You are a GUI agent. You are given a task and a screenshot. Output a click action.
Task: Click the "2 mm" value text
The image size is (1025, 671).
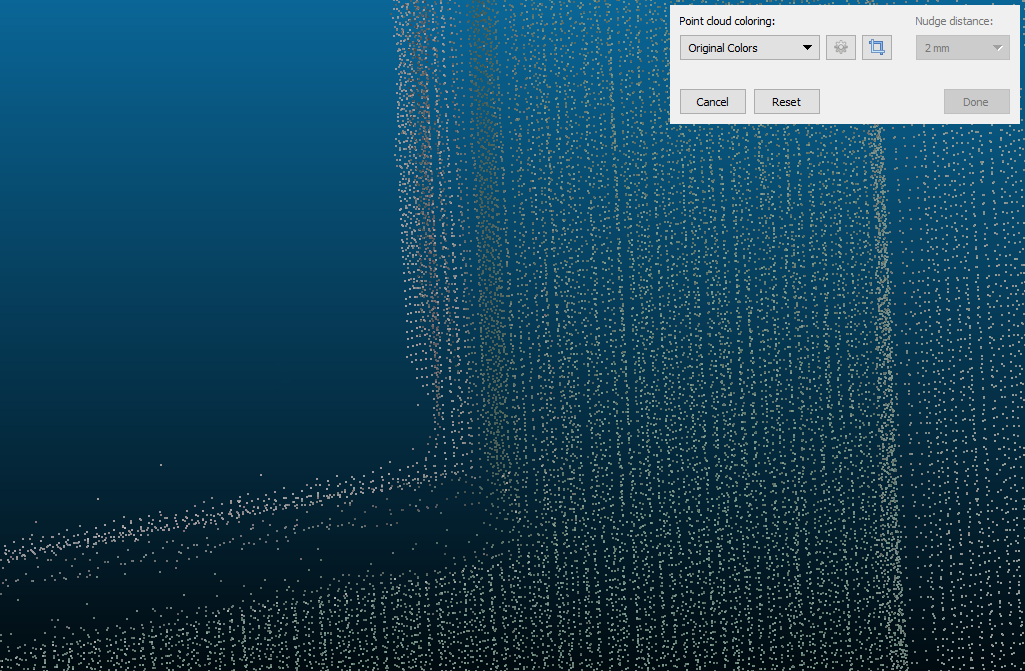(x=937, y=48)
